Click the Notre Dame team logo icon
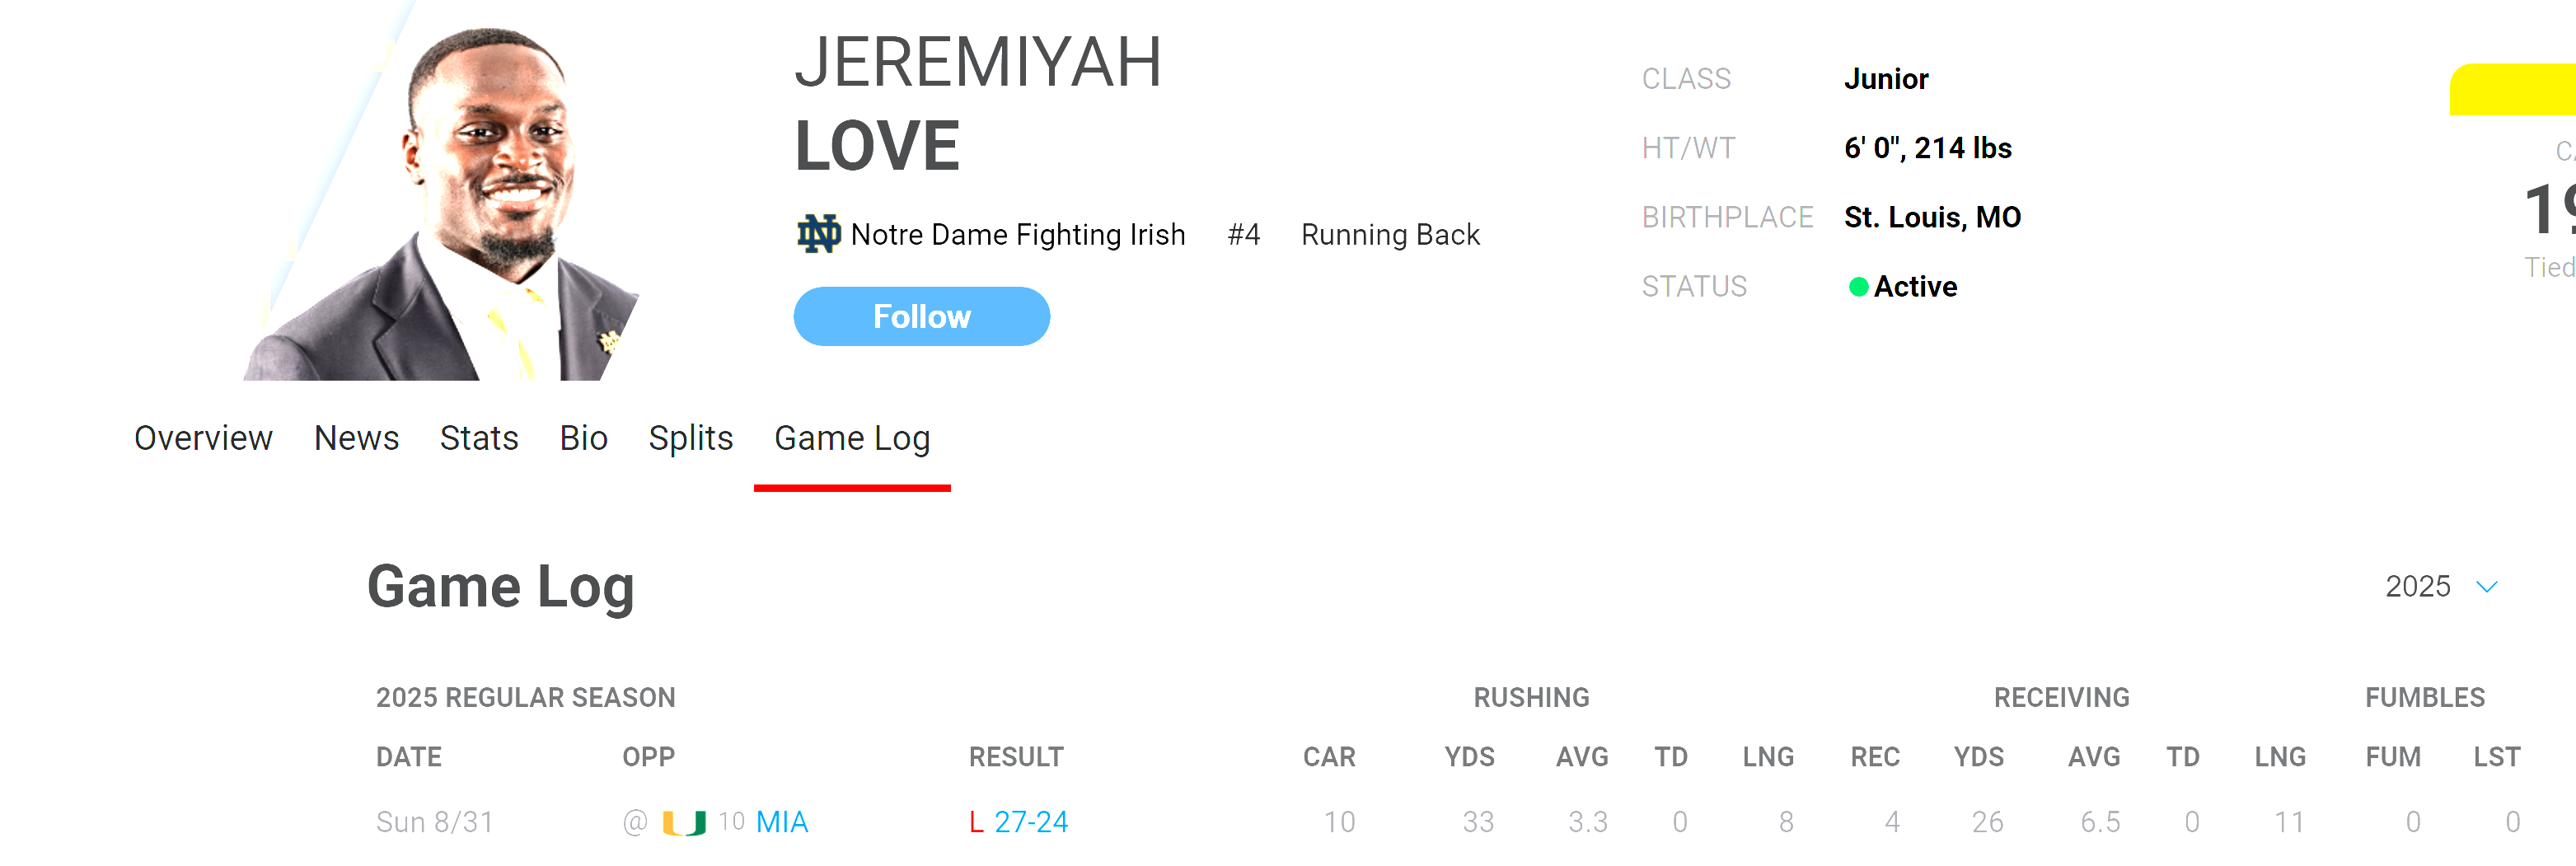 [x=818, y=234]
